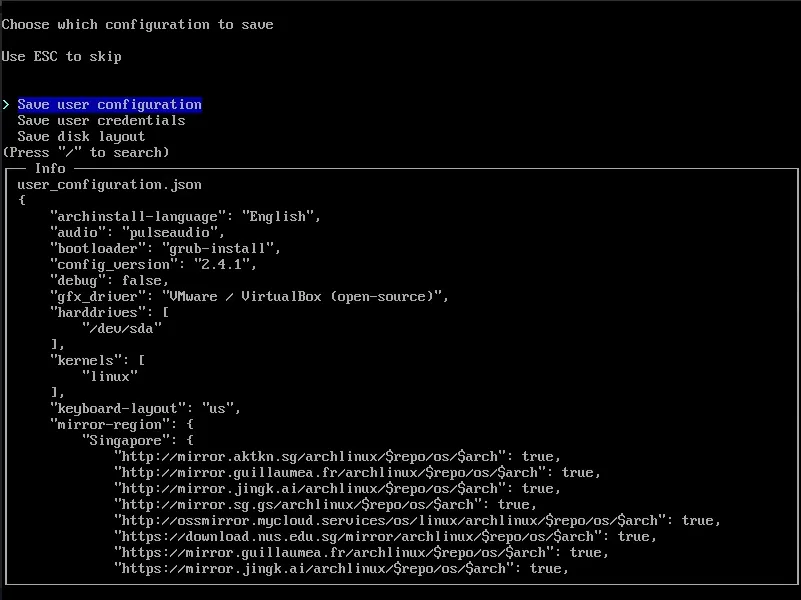
Task: Click the "bootloader": "grub-install" line
Action: coord(165,248)
